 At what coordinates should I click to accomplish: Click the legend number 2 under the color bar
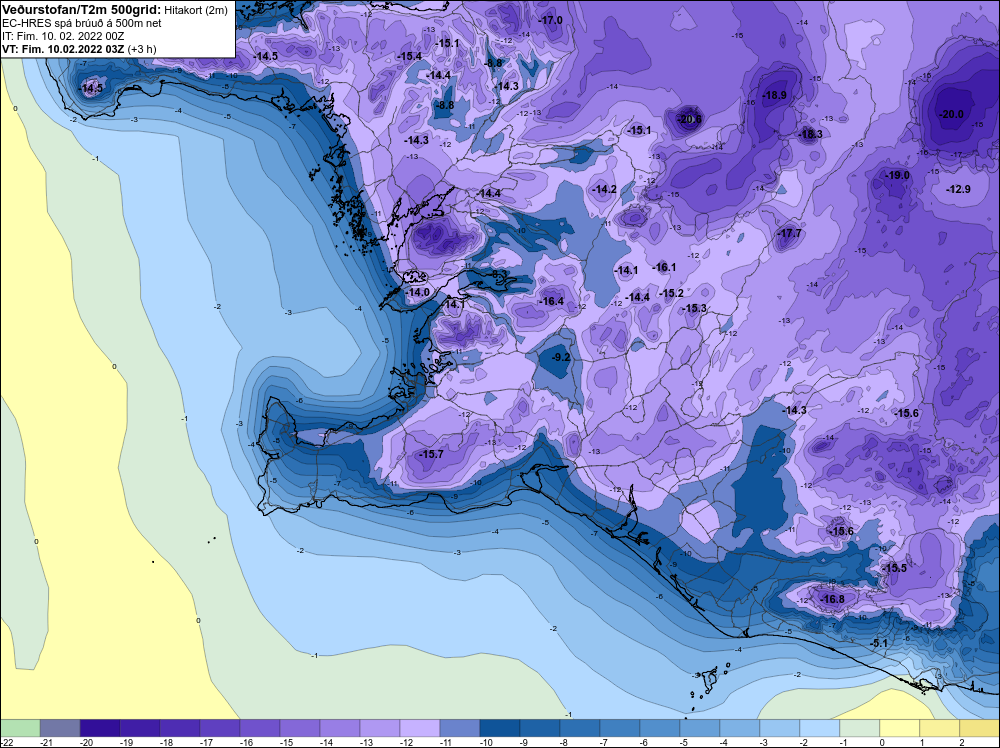pyautogui.click(x=962, y=742)
